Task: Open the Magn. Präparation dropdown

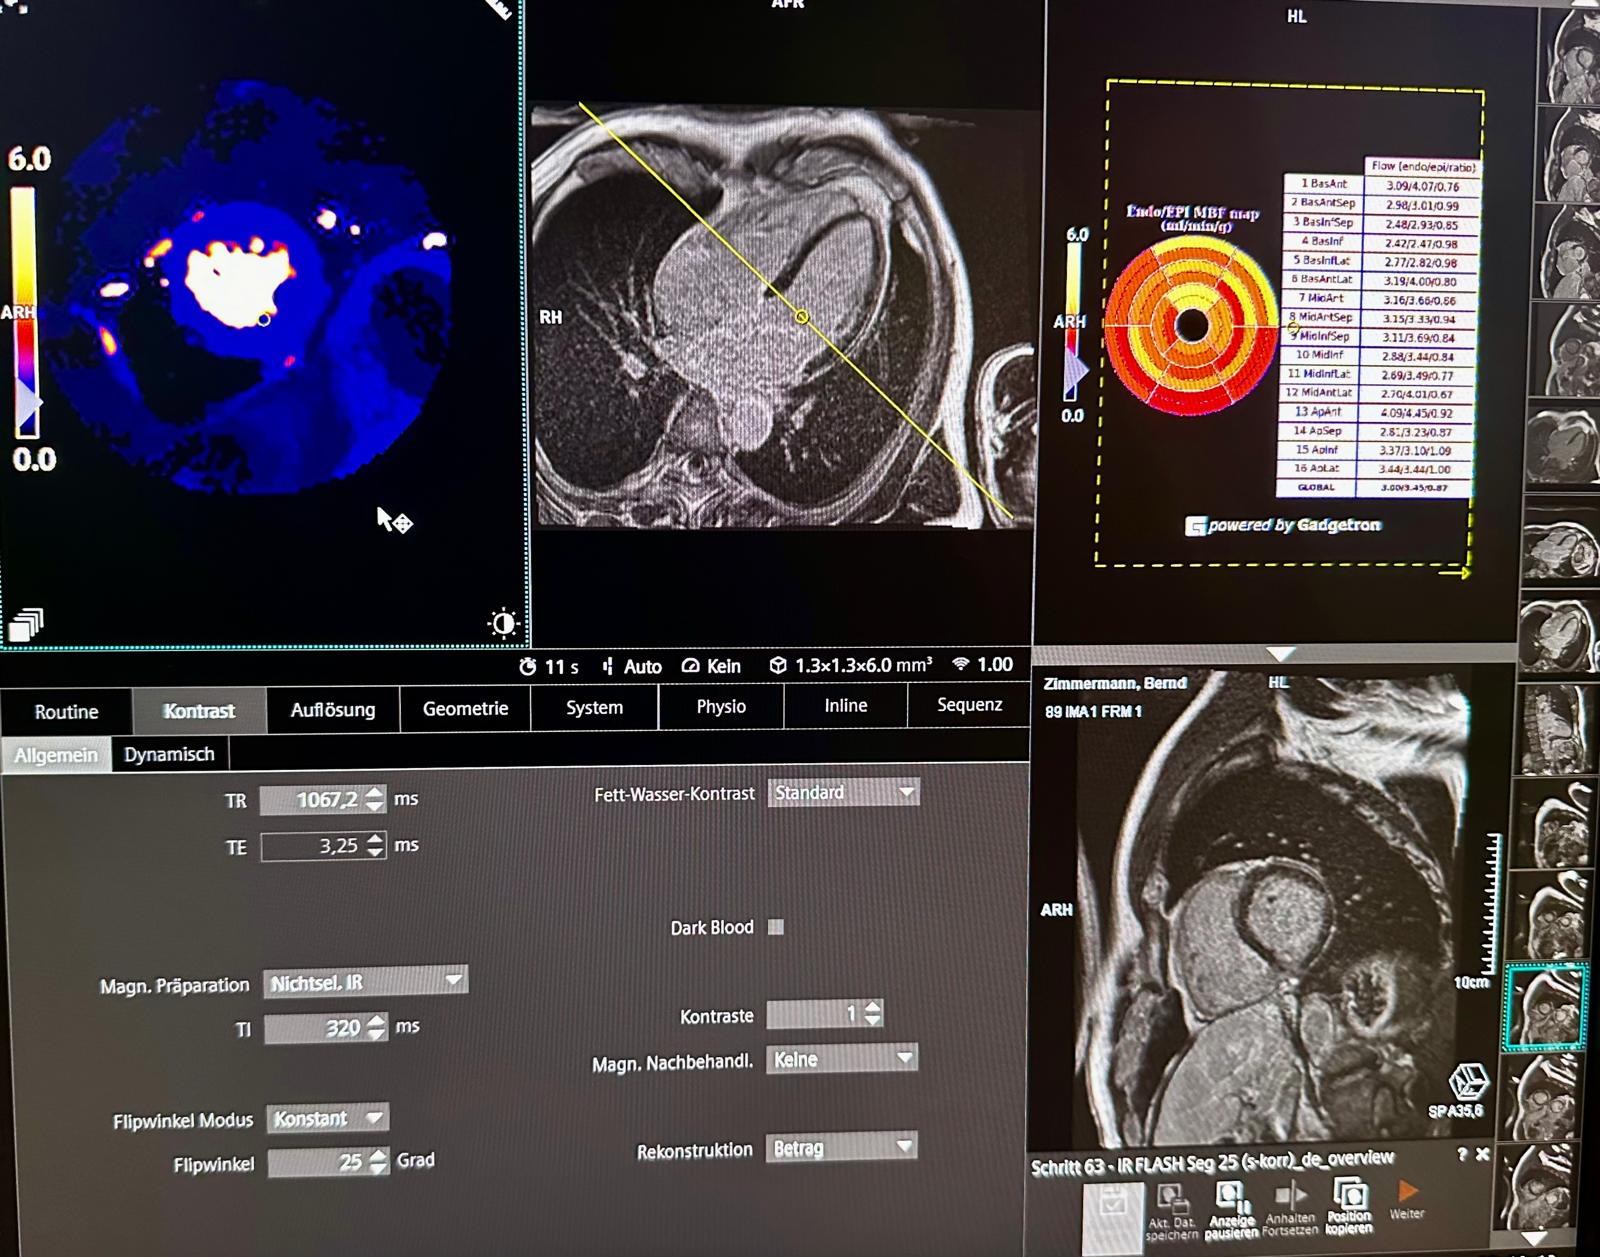Action: coord(365,982)
